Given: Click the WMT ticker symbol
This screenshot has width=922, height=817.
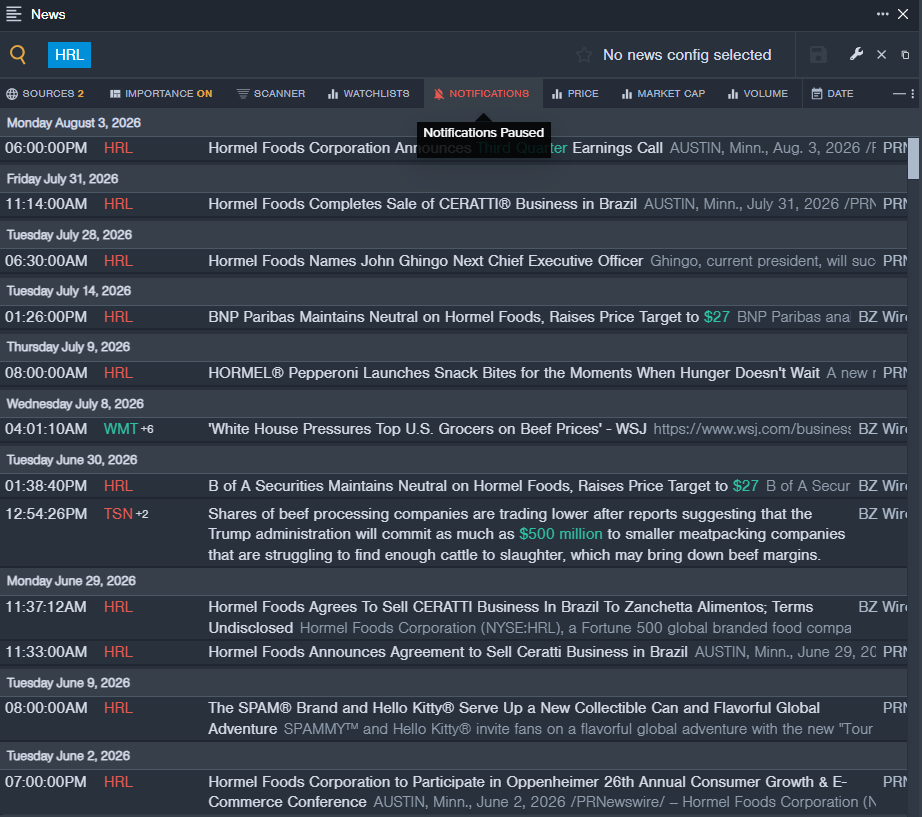Looking at the screenshot, I should tap(121, 429).
